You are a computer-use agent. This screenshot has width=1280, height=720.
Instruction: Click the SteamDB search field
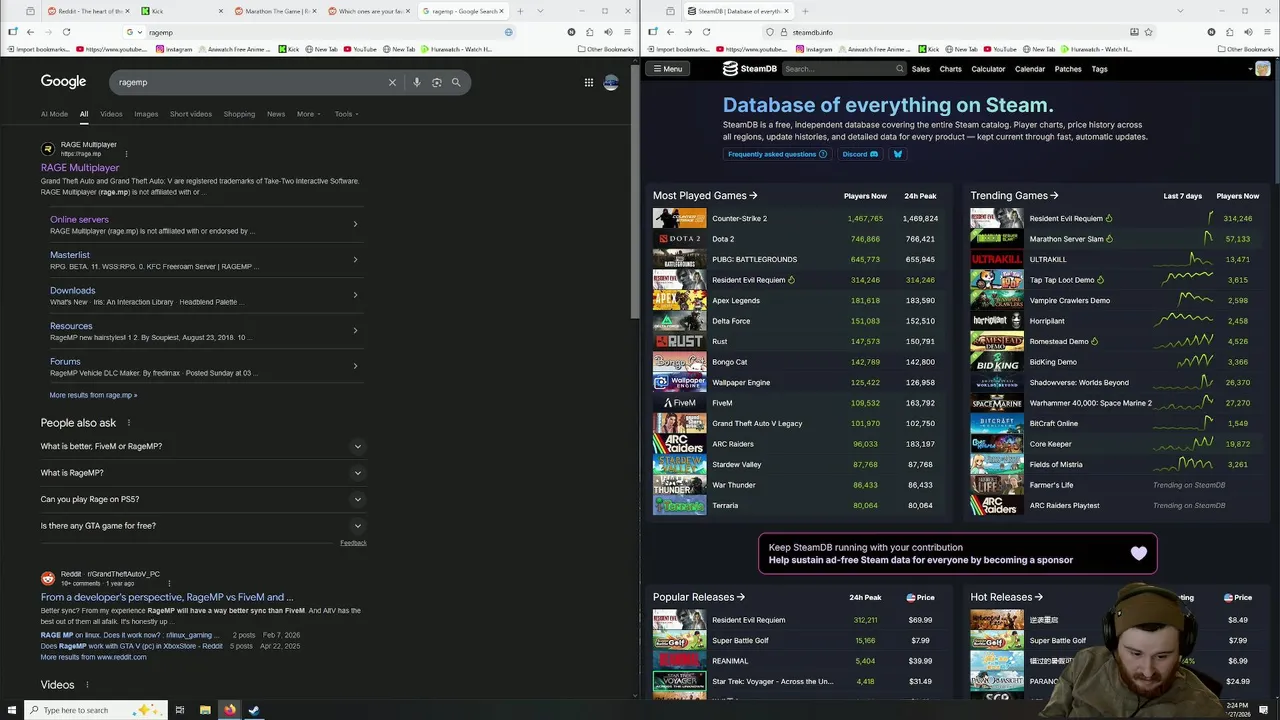[838, 69]
